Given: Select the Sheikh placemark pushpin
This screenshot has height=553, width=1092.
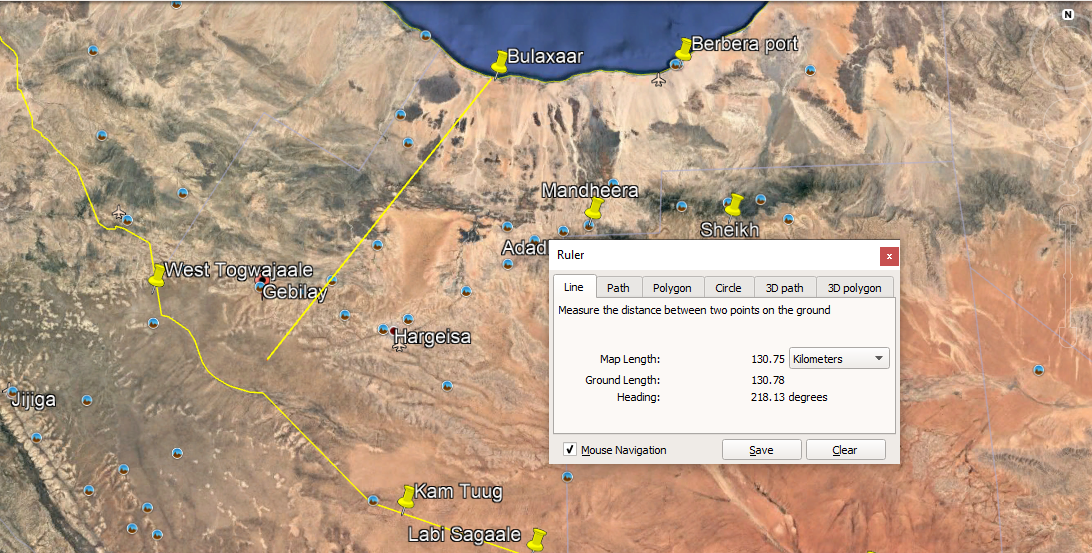Looking at the screenshot, I should click(735, 205).
